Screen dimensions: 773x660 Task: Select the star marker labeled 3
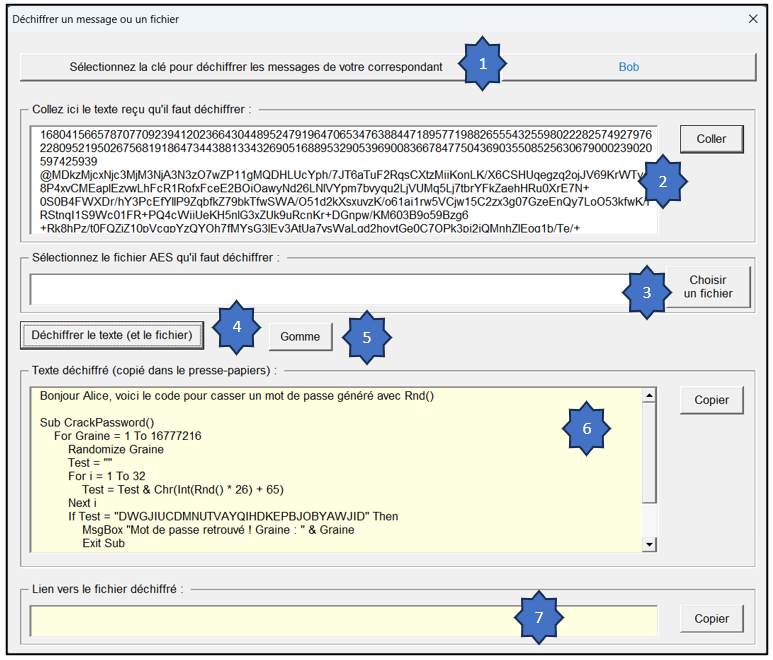(x=647, y=292)
